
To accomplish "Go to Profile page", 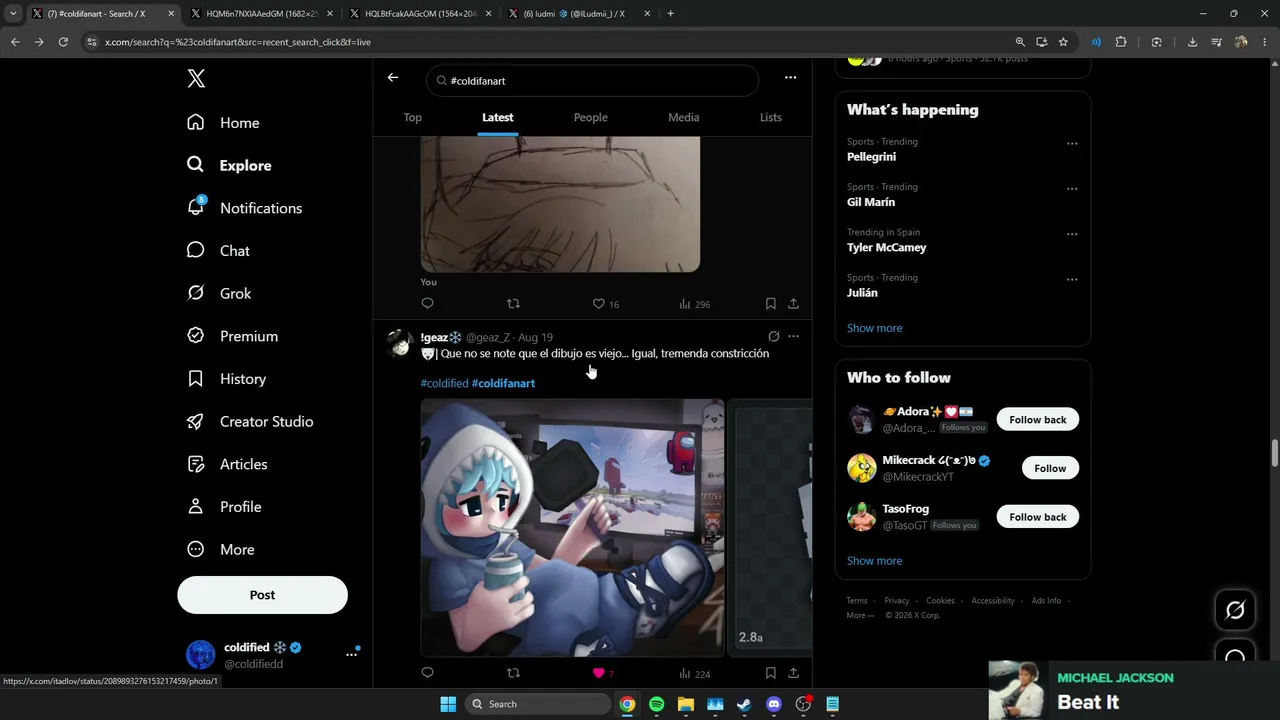I will pos(224,507).
